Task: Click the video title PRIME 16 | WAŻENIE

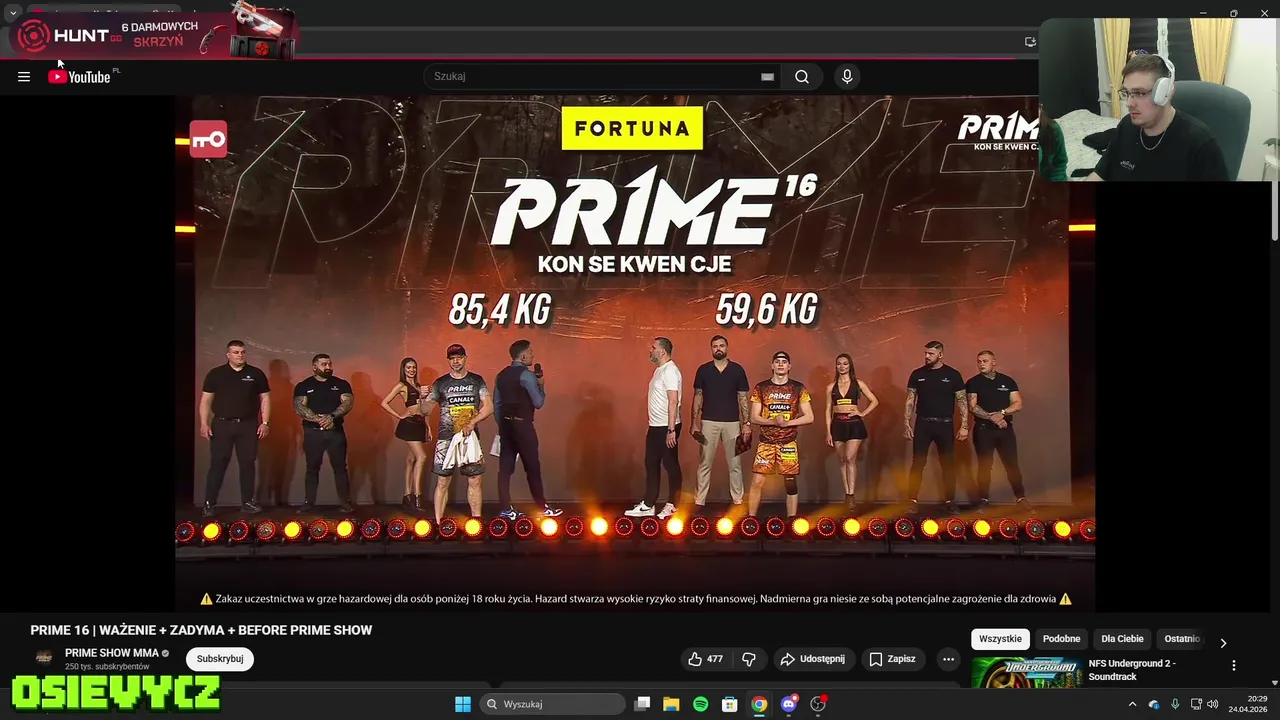Action: pyautogui.click(x=201, y=630)
